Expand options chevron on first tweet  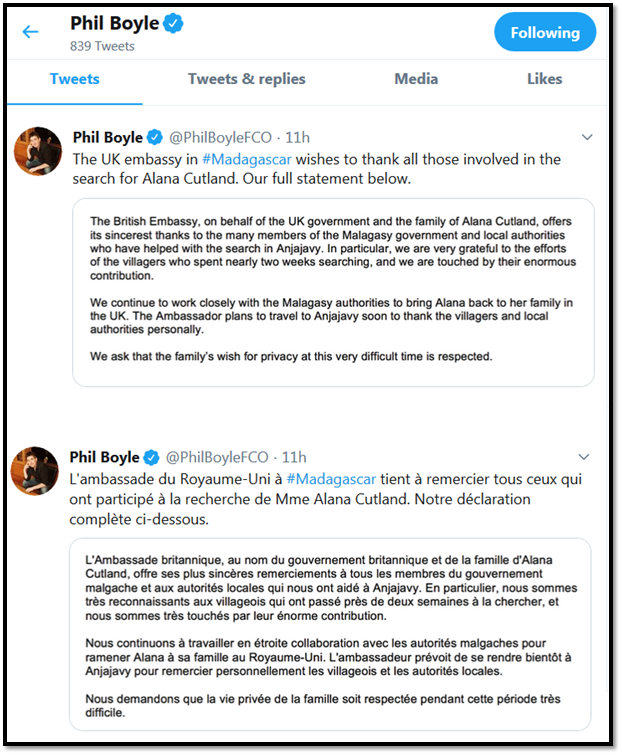pos(587,137)
